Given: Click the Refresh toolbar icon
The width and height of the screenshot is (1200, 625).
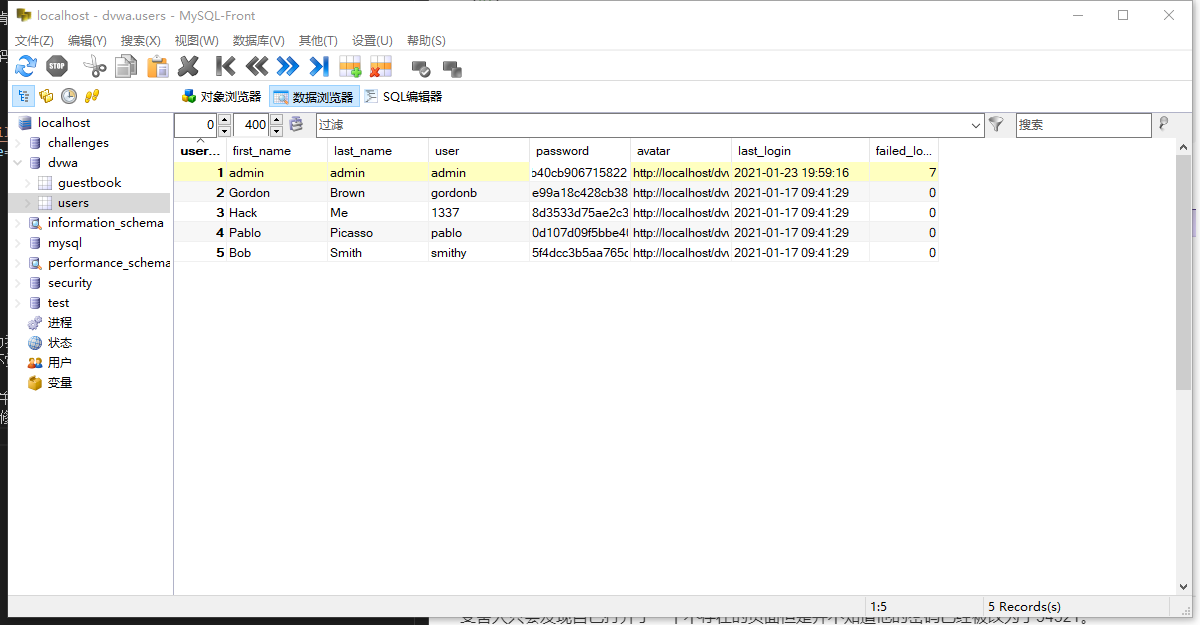Looking at the screenshot, I should coord(26,67).
